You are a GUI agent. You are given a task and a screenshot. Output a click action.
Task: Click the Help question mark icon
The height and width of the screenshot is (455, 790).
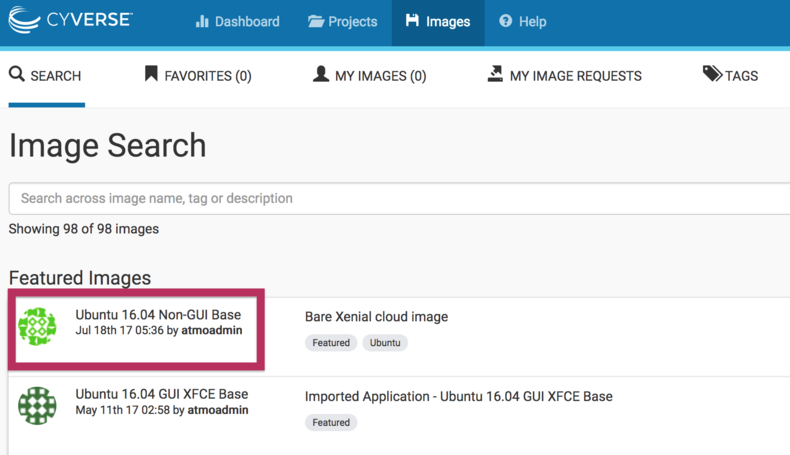pyautogui.click(x=505, y=21)
